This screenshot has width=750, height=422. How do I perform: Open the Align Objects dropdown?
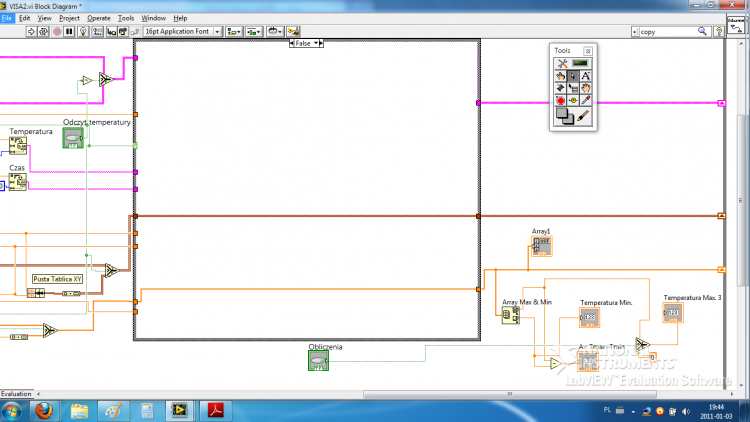[234, 32]
